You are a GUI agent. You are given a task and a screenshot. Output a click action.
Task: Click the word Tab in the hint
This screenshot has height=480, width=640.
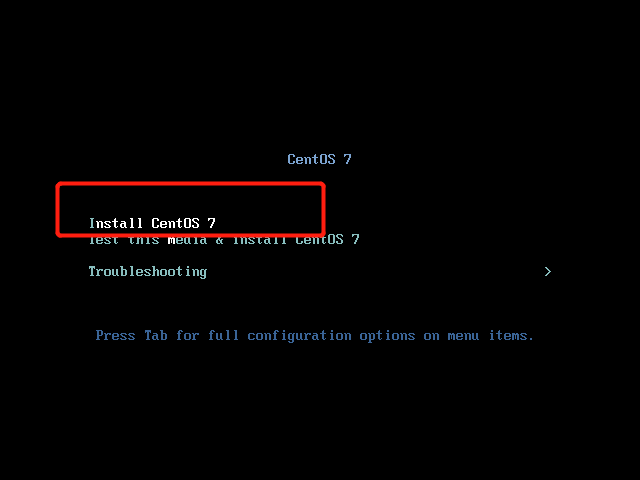[156, 336]
